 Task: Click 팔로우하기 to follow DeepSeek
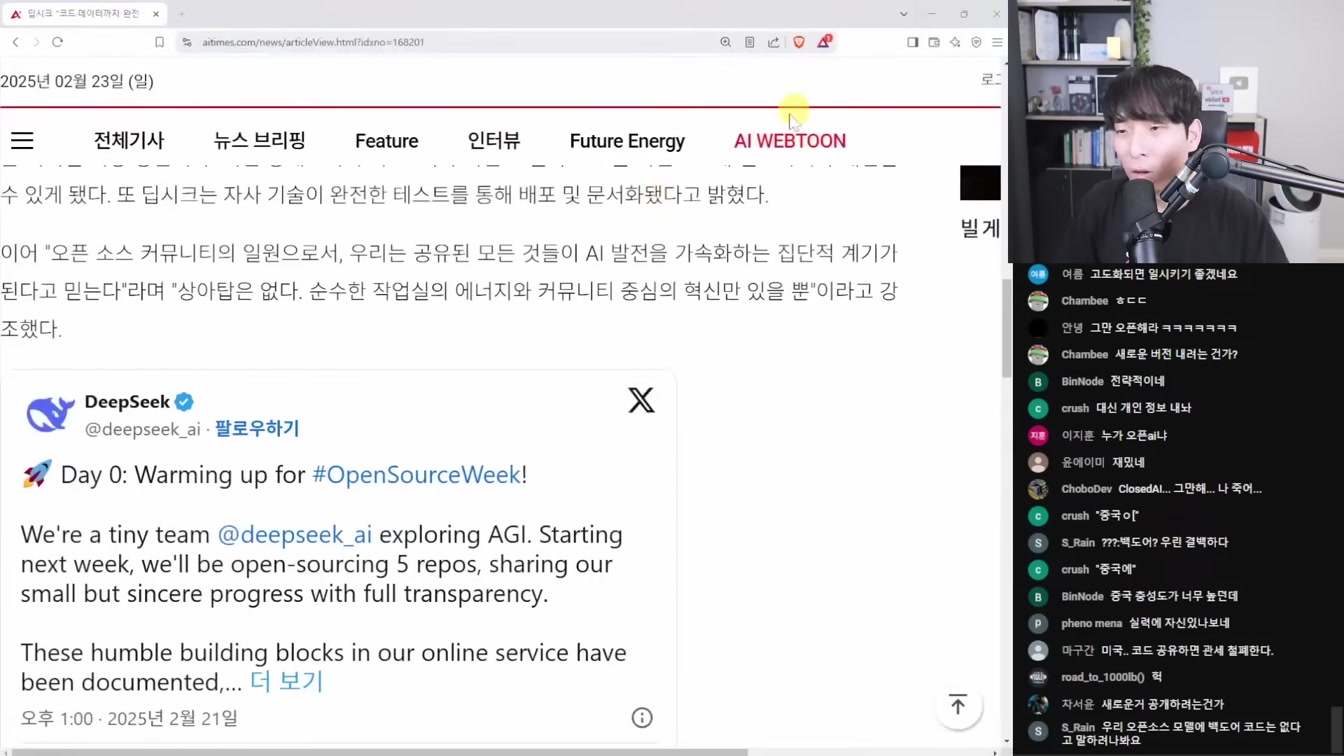click(257, 428)
